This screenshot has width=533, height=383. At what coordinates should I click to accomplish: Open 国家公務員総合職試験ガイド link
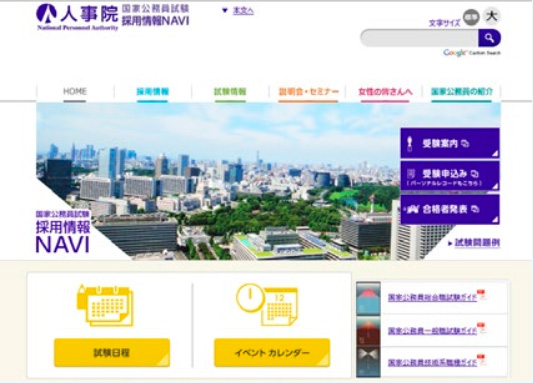(x=432, y=297)
